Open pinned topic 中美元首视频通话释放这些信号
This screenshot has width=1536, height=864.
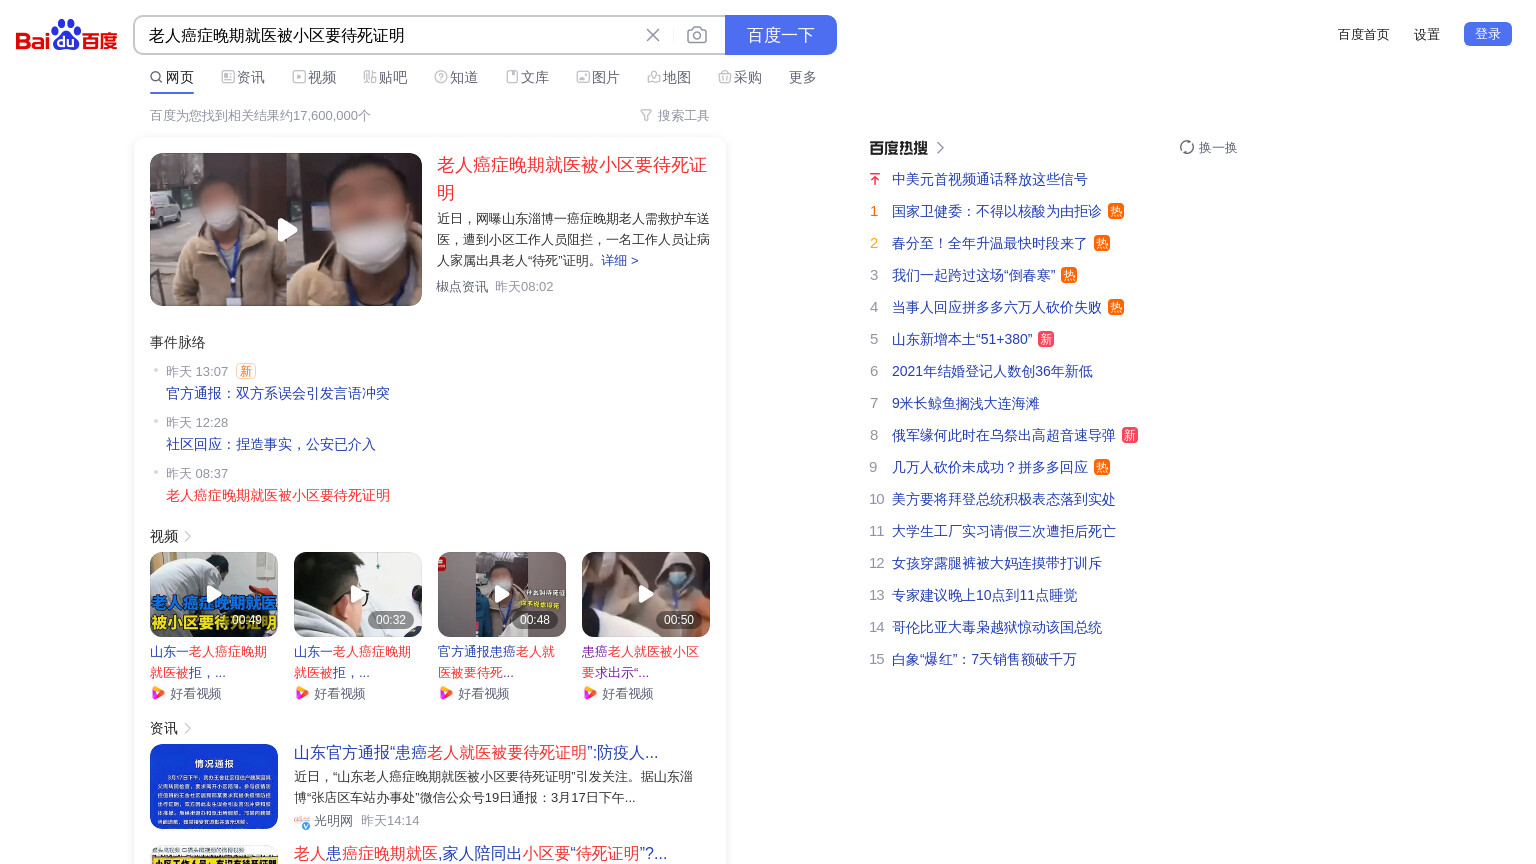(x=990, y=179)
